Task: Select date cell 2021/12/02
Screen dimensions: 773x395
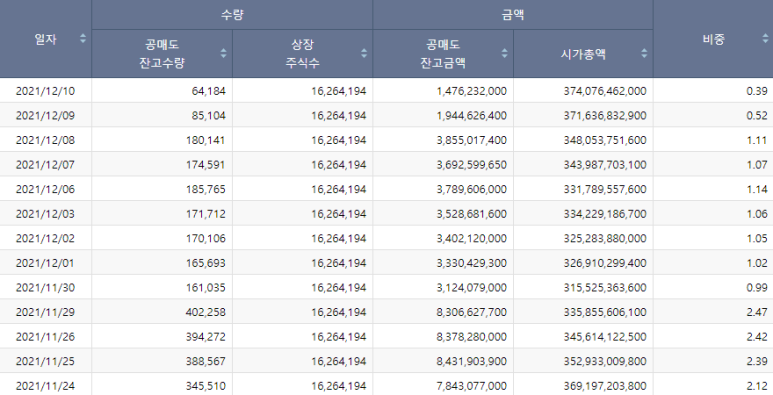Action: coord(45,239)
